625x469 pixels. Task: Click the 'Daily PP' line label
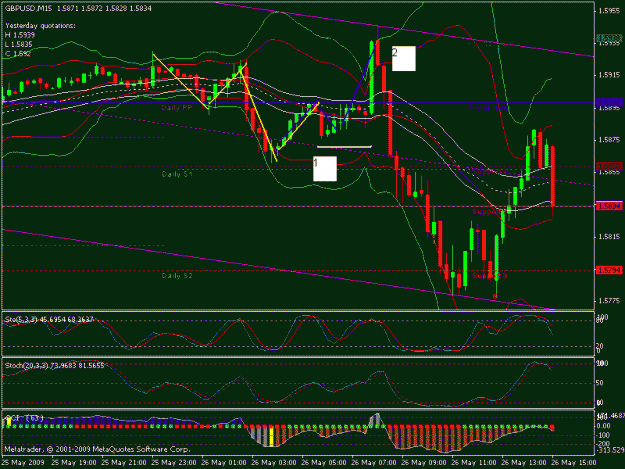[177, 108]
